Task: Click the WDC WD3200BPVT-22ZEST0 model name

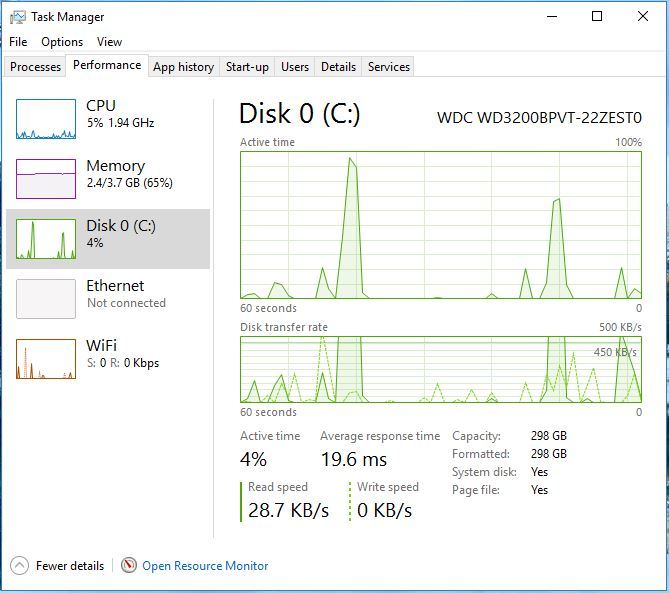Action: (539, 117)
